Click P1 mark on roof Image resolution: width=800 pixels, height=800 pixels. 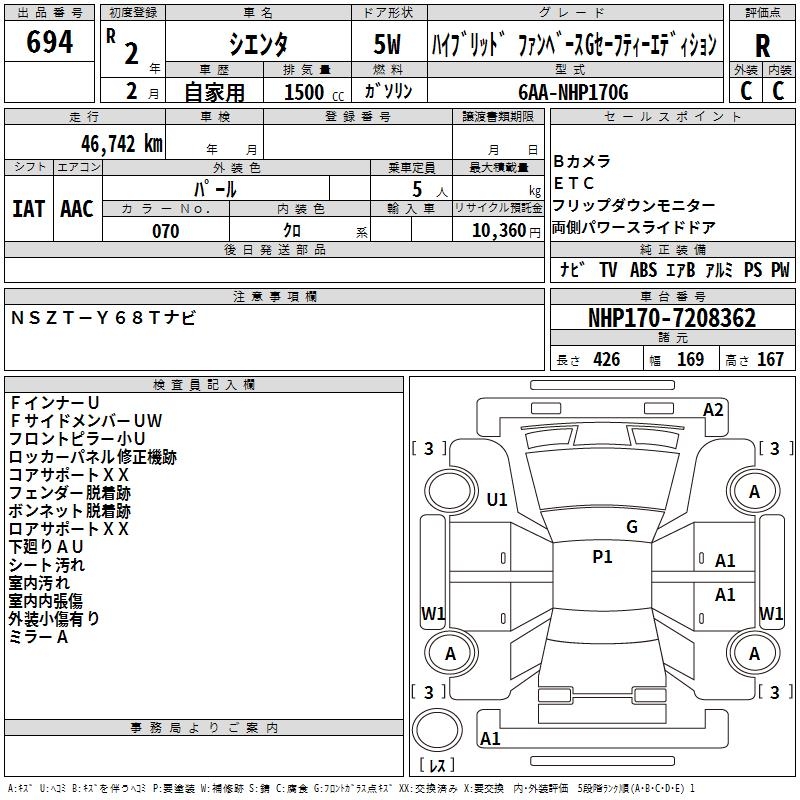pyautogui.click(x=602, y=557)
